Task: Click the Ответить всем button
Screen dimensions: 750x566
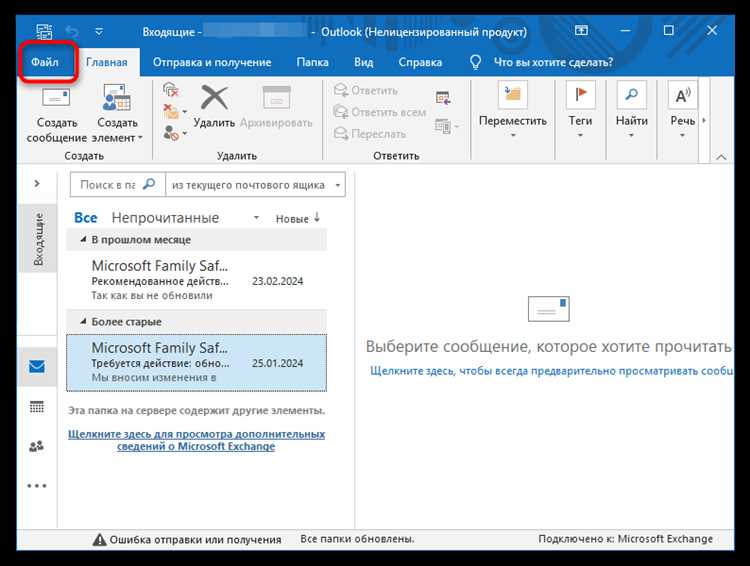Action: [380, 112]
